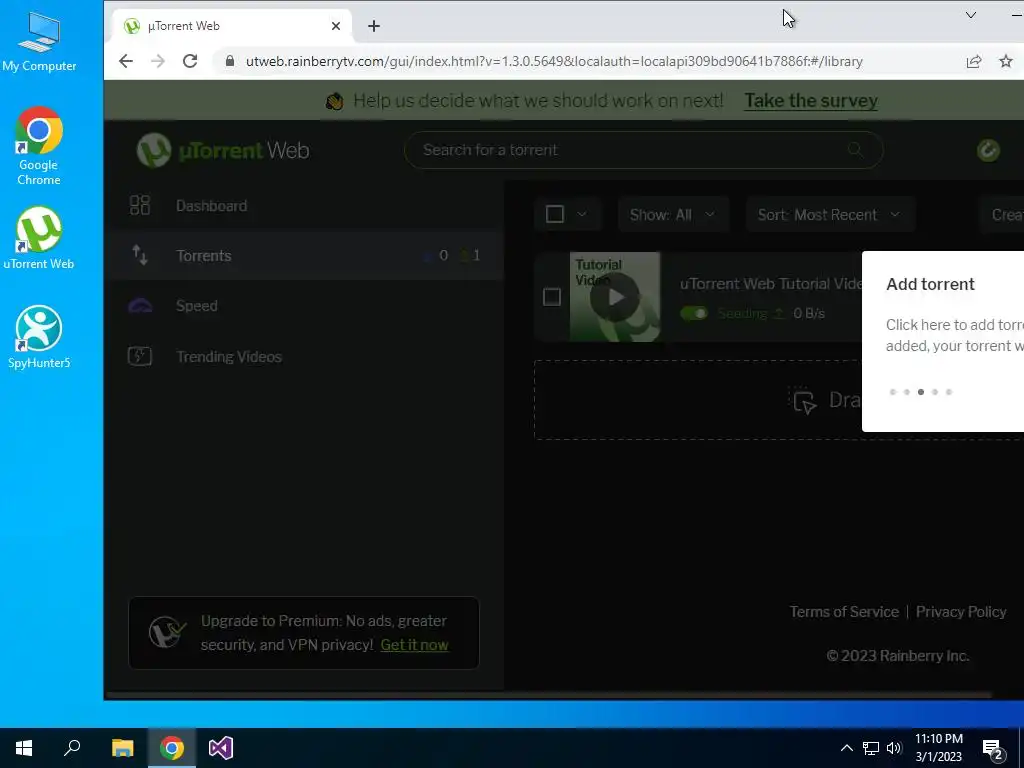Click the green circular icon at the header's right end
1024x768 pixels.
(988, 150)
